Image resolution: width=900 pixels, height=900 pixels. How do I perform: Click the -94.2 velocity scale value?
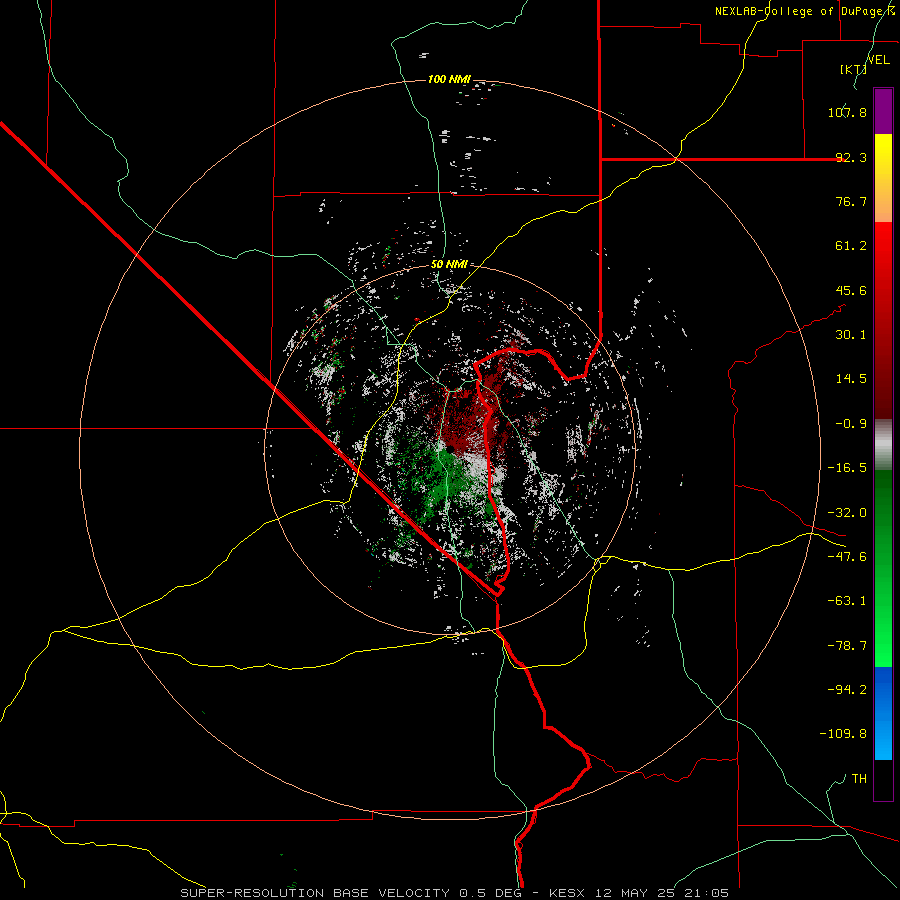click(x=847, y=689)
